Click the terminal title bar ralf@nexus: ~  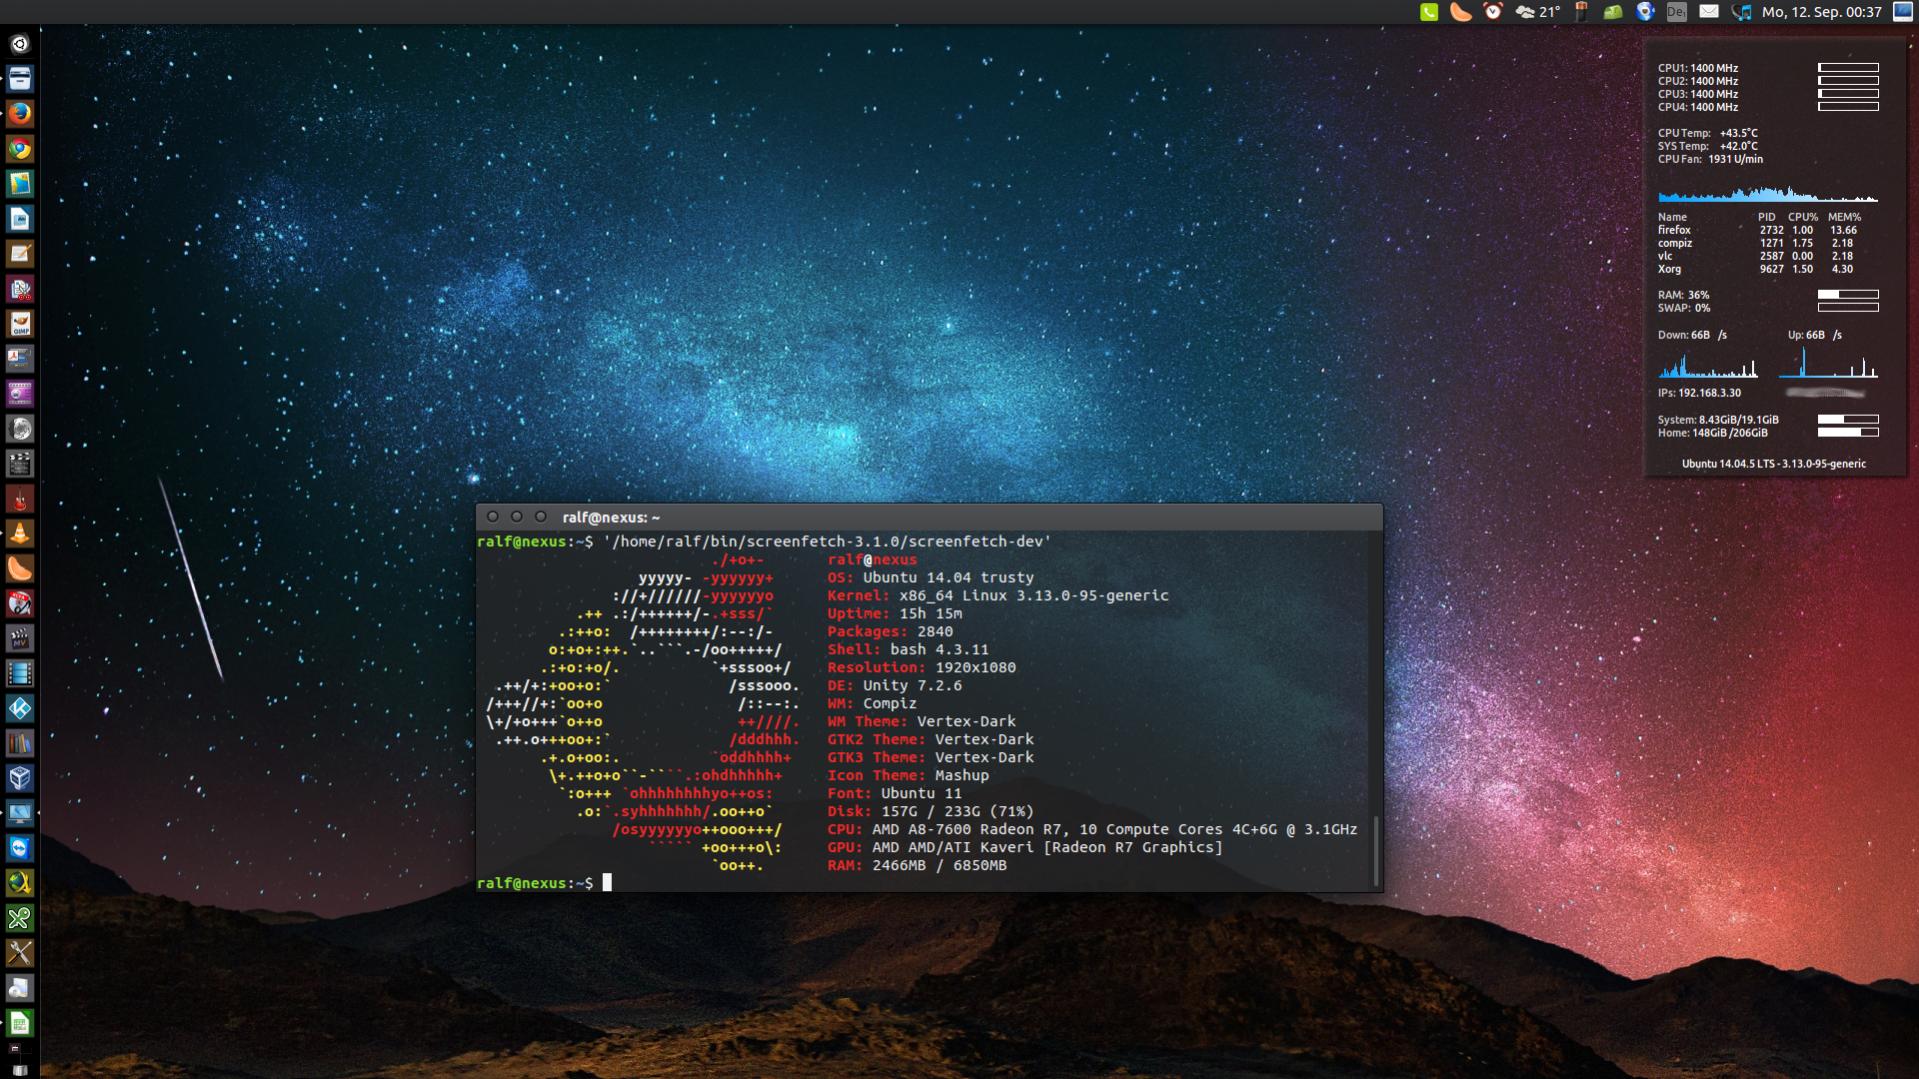pyautogui.click(x=929, y=517)
